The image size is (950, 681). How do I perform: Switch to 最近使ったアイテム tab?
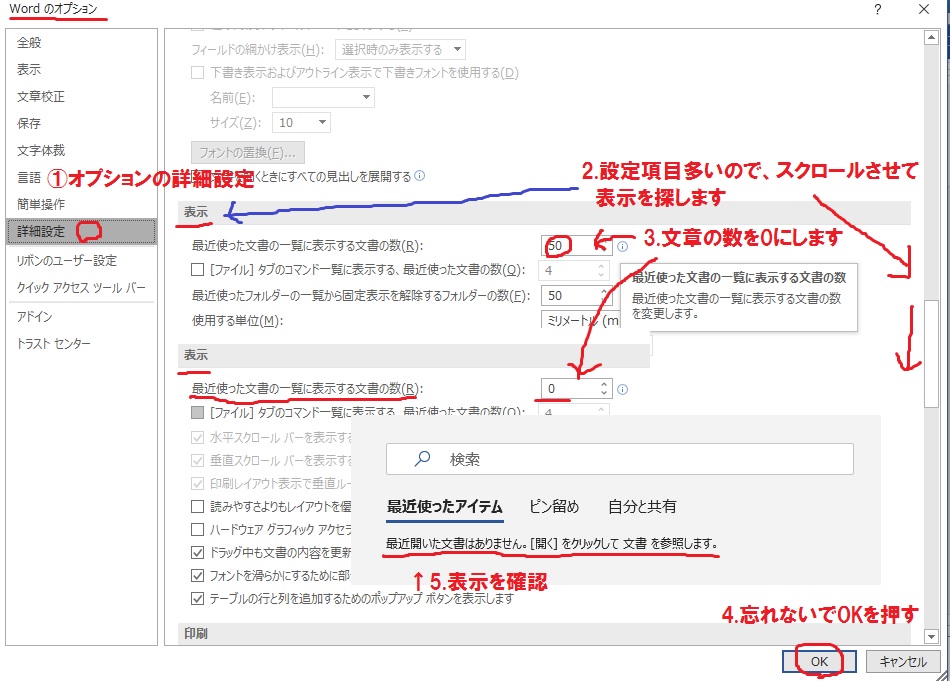point(445,507)
